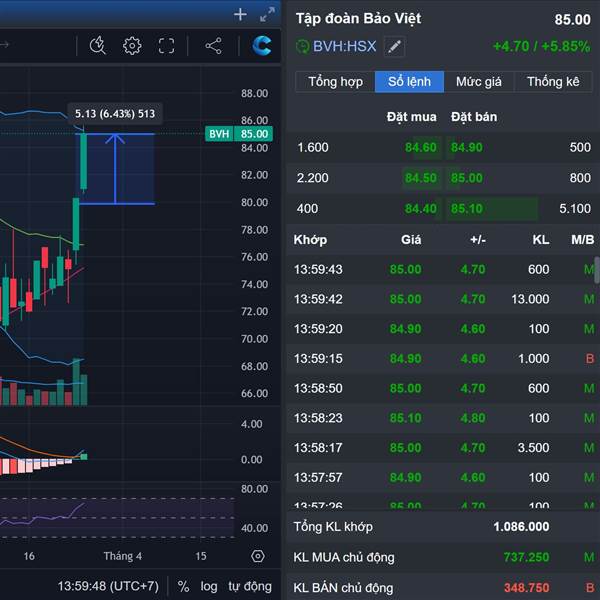The image size is (600, 600).
Task: Switch to the 'Tổng hợp' tab
Action: tap(336, 82)
